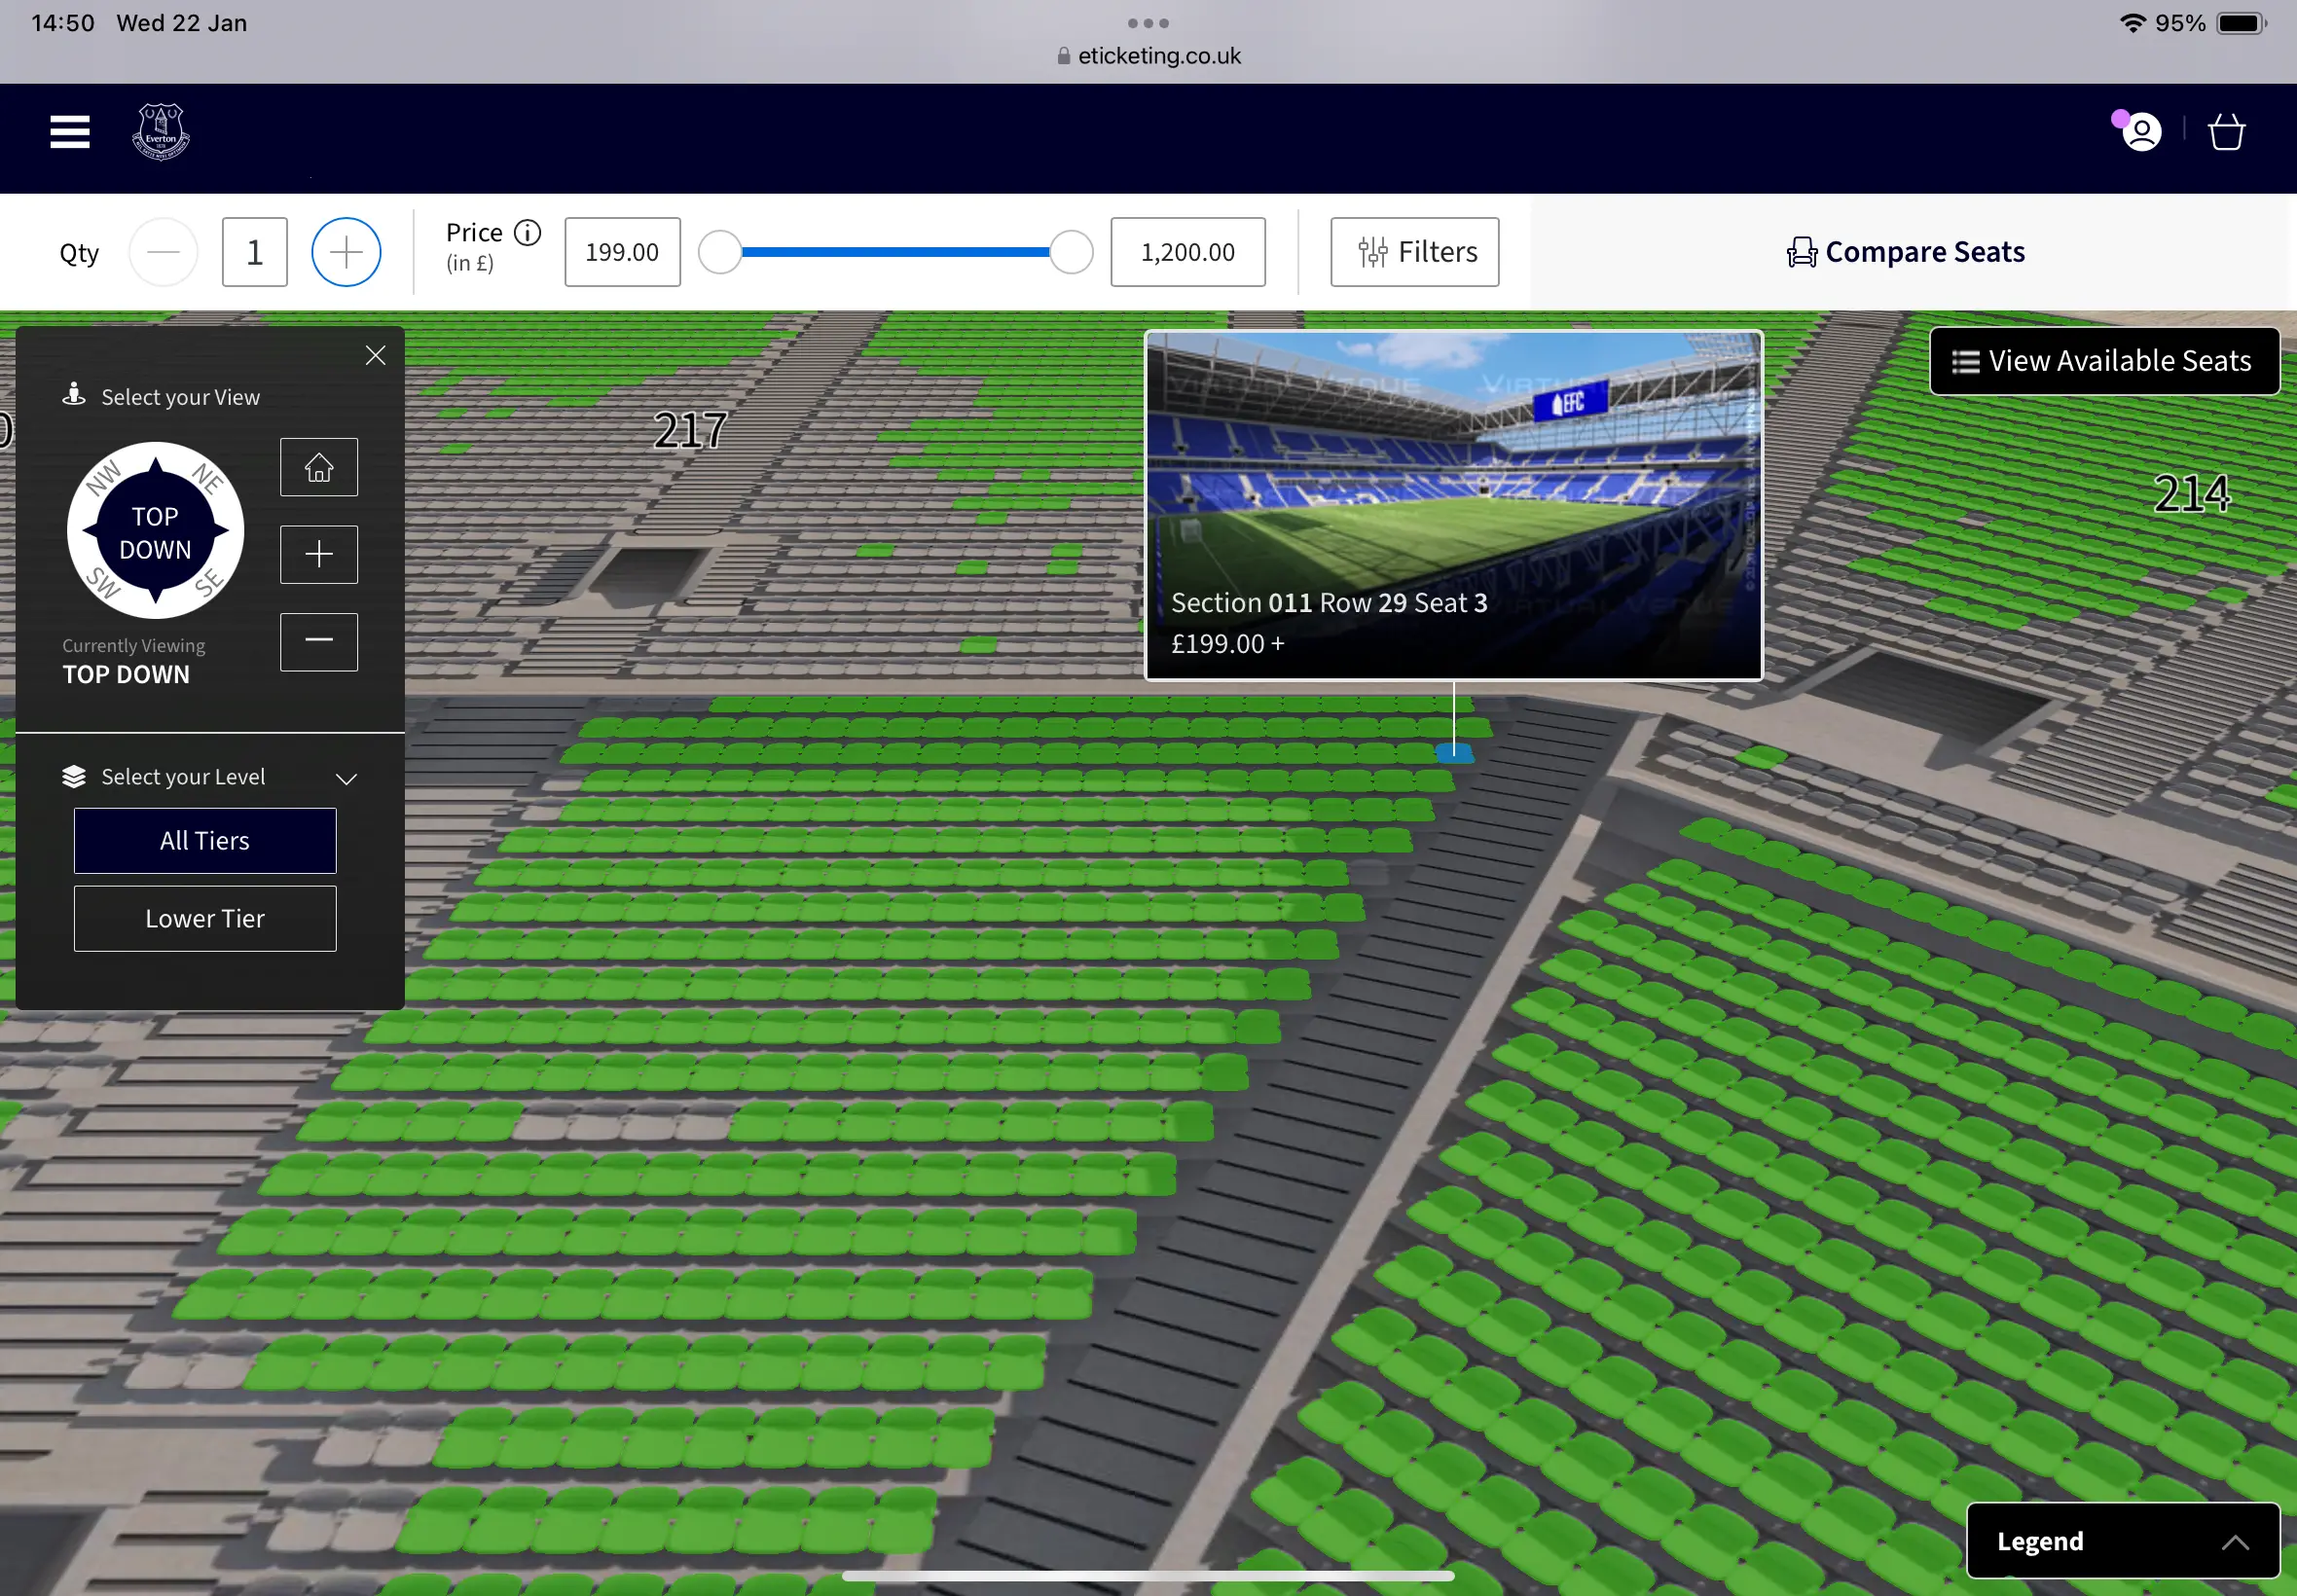Decrease ticket quantity with minus button
The width and height of the screenshot is (2297, 1596).
[x=163, y=252]
